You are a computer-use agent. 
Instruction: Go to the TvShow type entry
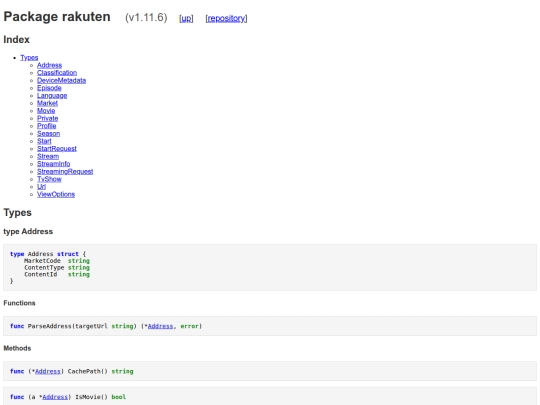point(49,179)
